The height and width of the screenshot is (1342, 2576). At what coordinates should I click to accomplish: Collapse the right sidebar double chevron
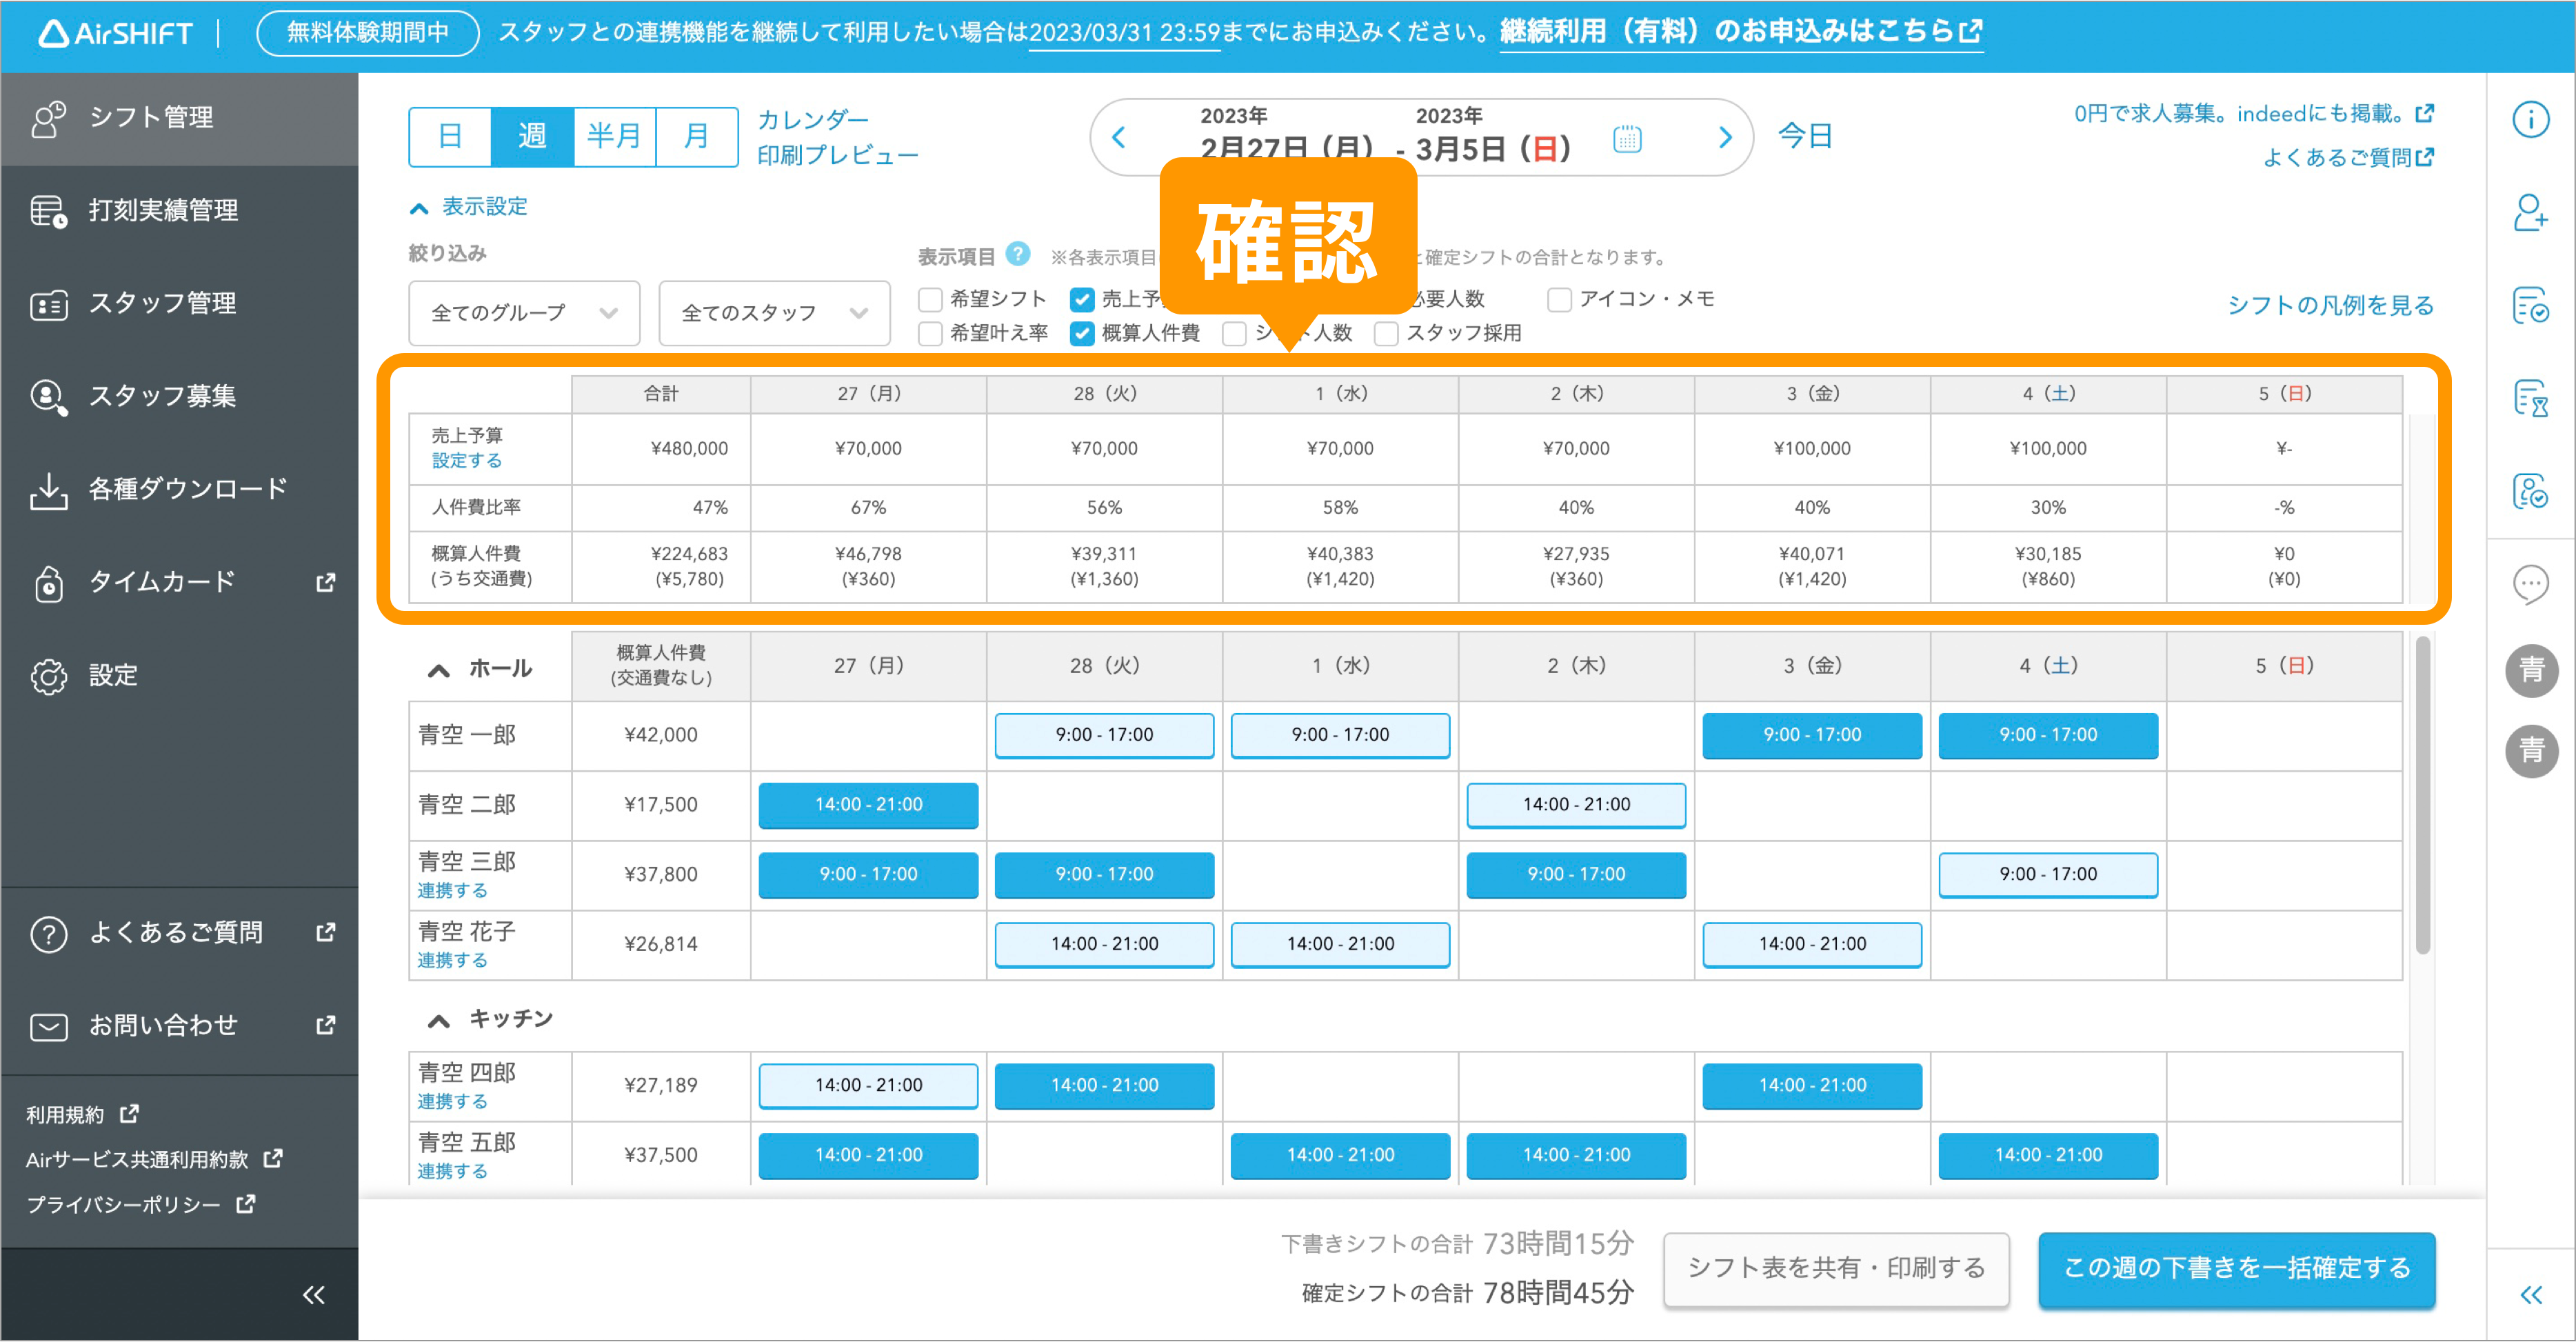point(2530,1295)
